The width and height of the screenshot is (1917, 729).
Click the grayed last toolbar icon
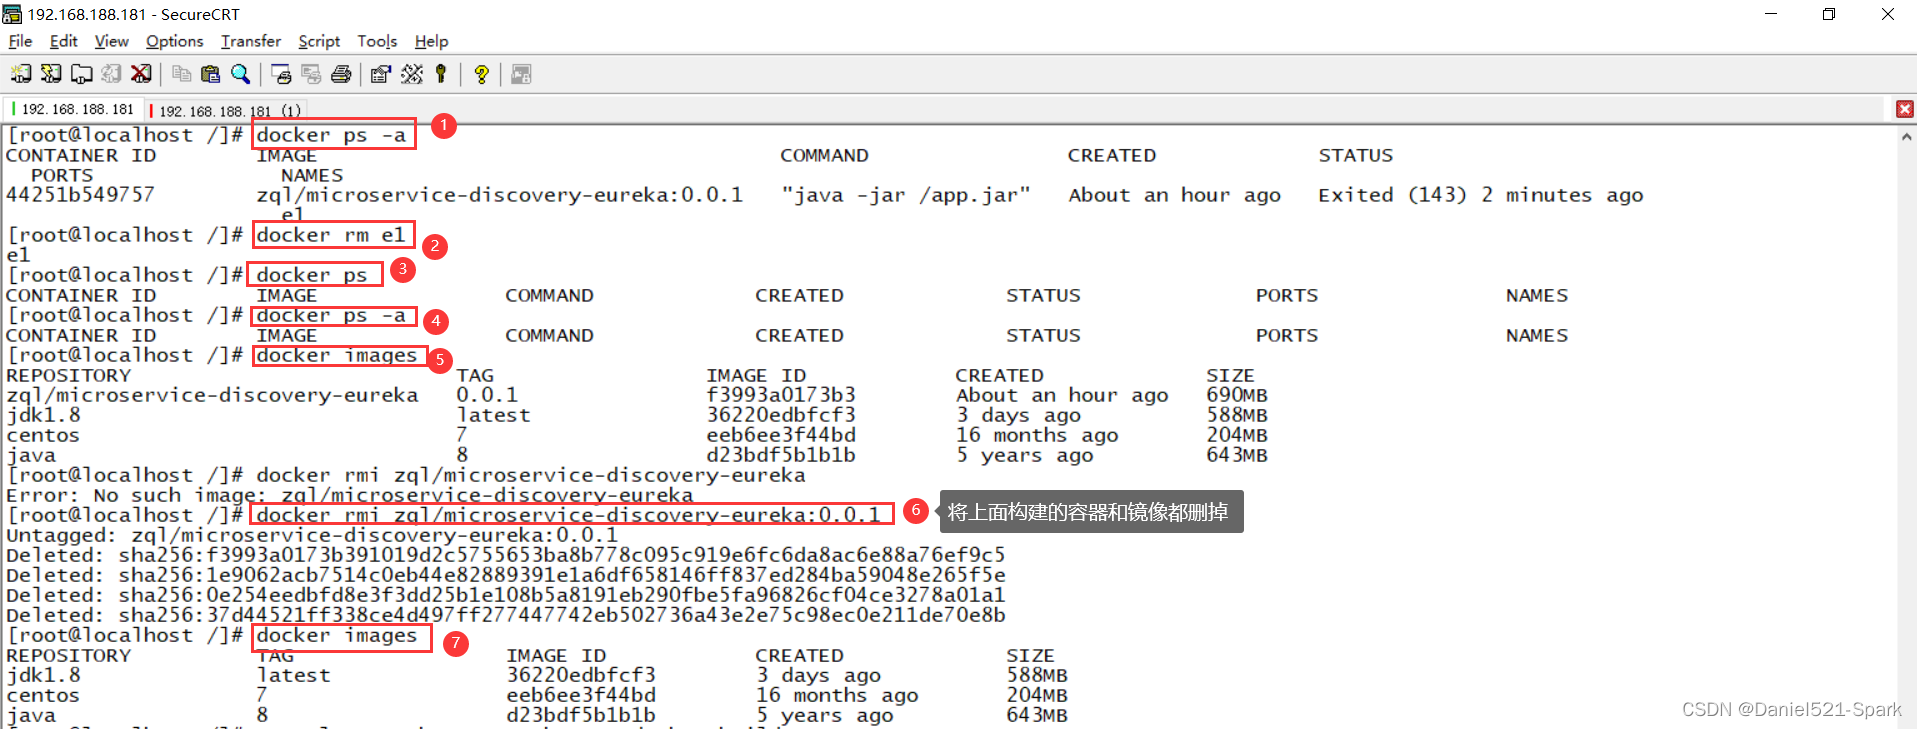pos(521,74)
